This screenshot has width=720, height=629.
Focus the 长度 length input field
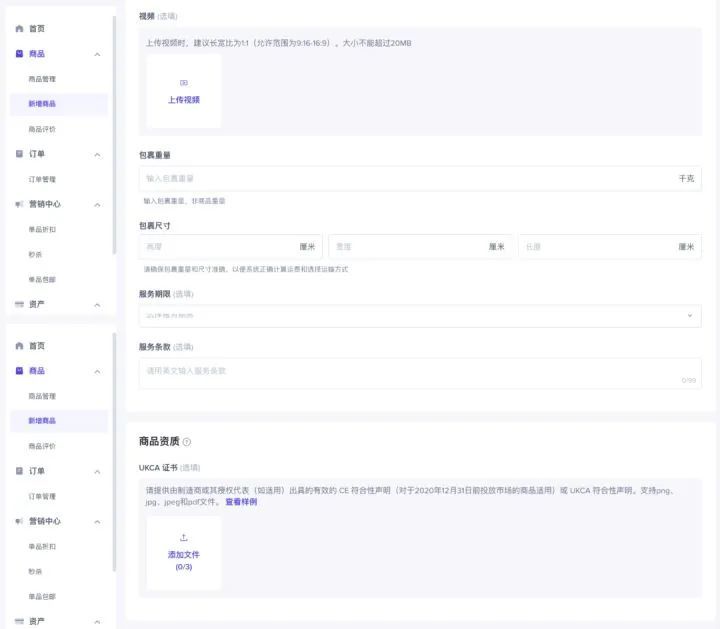[610, 247]
